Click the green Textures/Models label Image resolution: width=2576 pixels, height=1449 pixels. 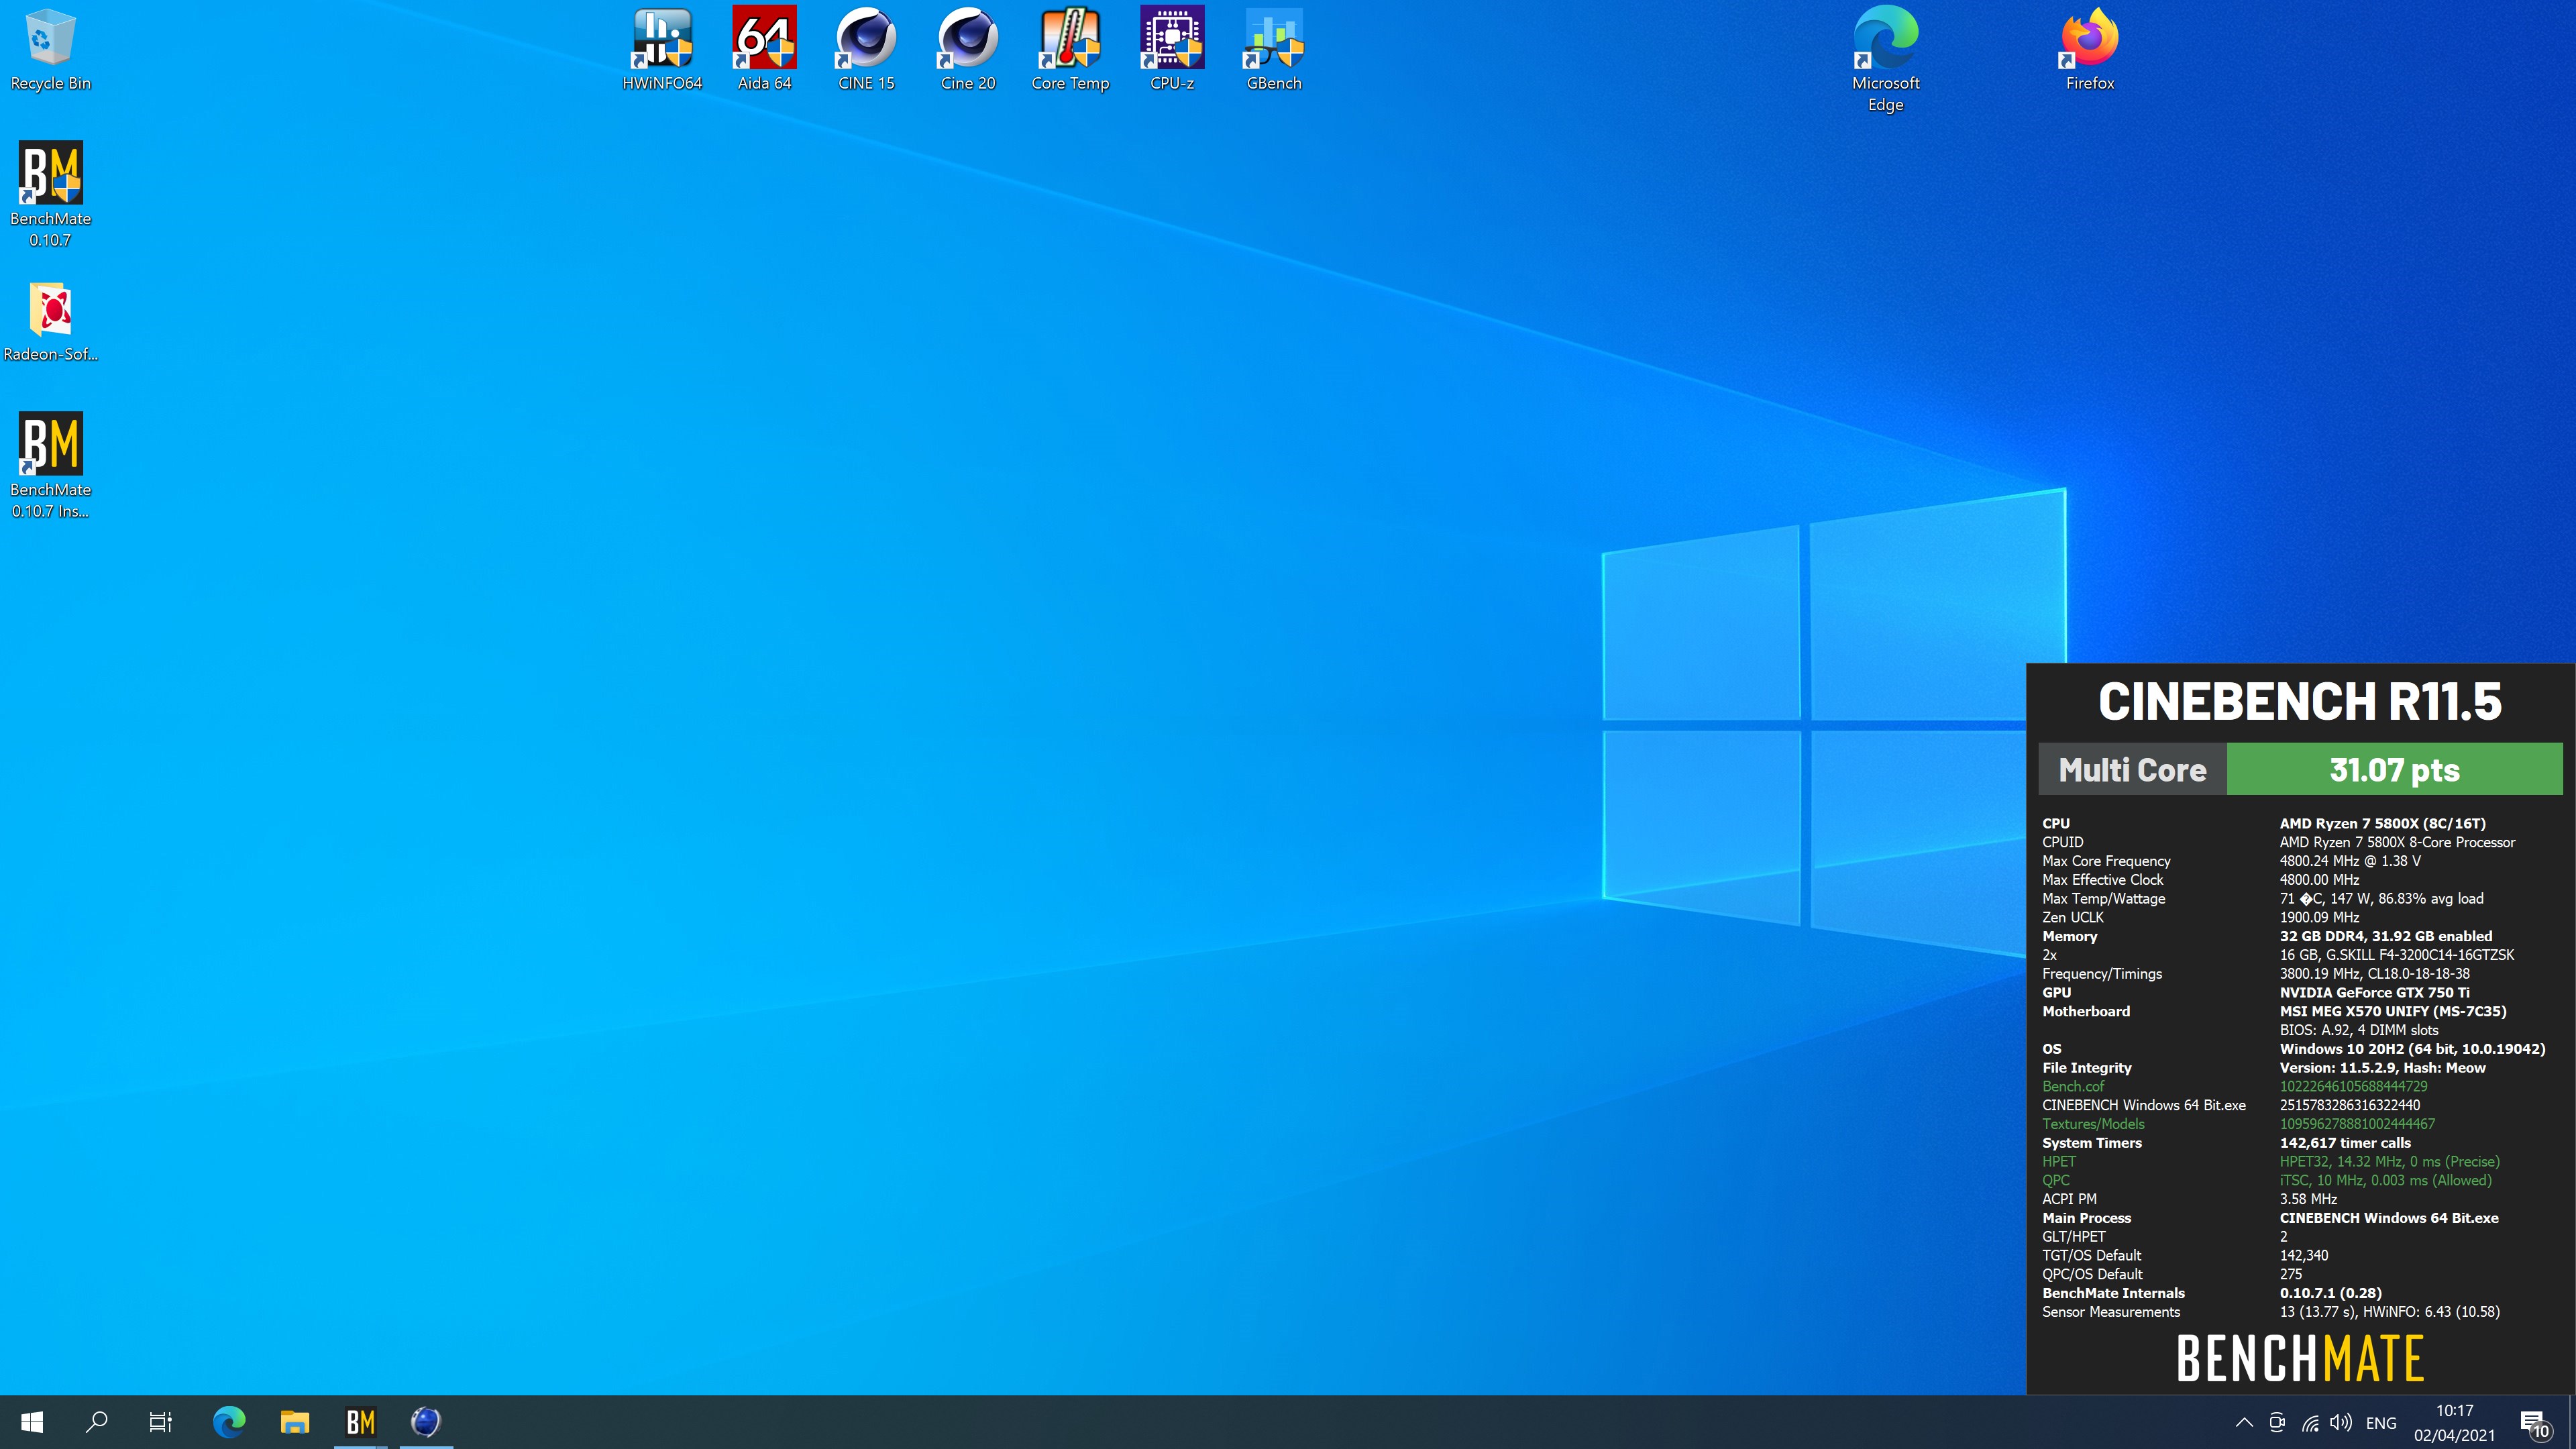point(2093,1124)
